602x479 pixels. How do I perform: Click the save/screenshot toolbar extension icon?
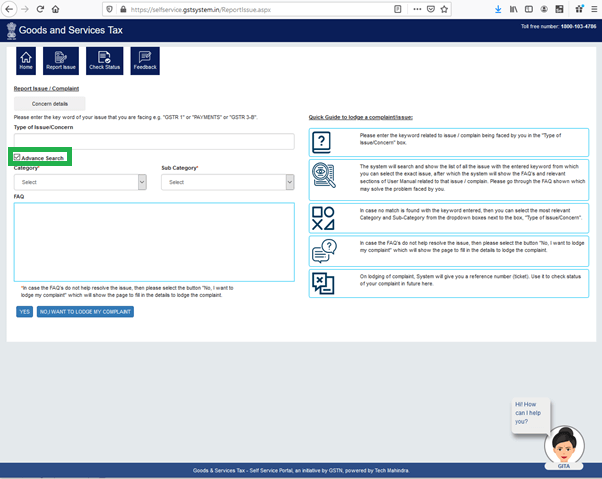point(559,9)
